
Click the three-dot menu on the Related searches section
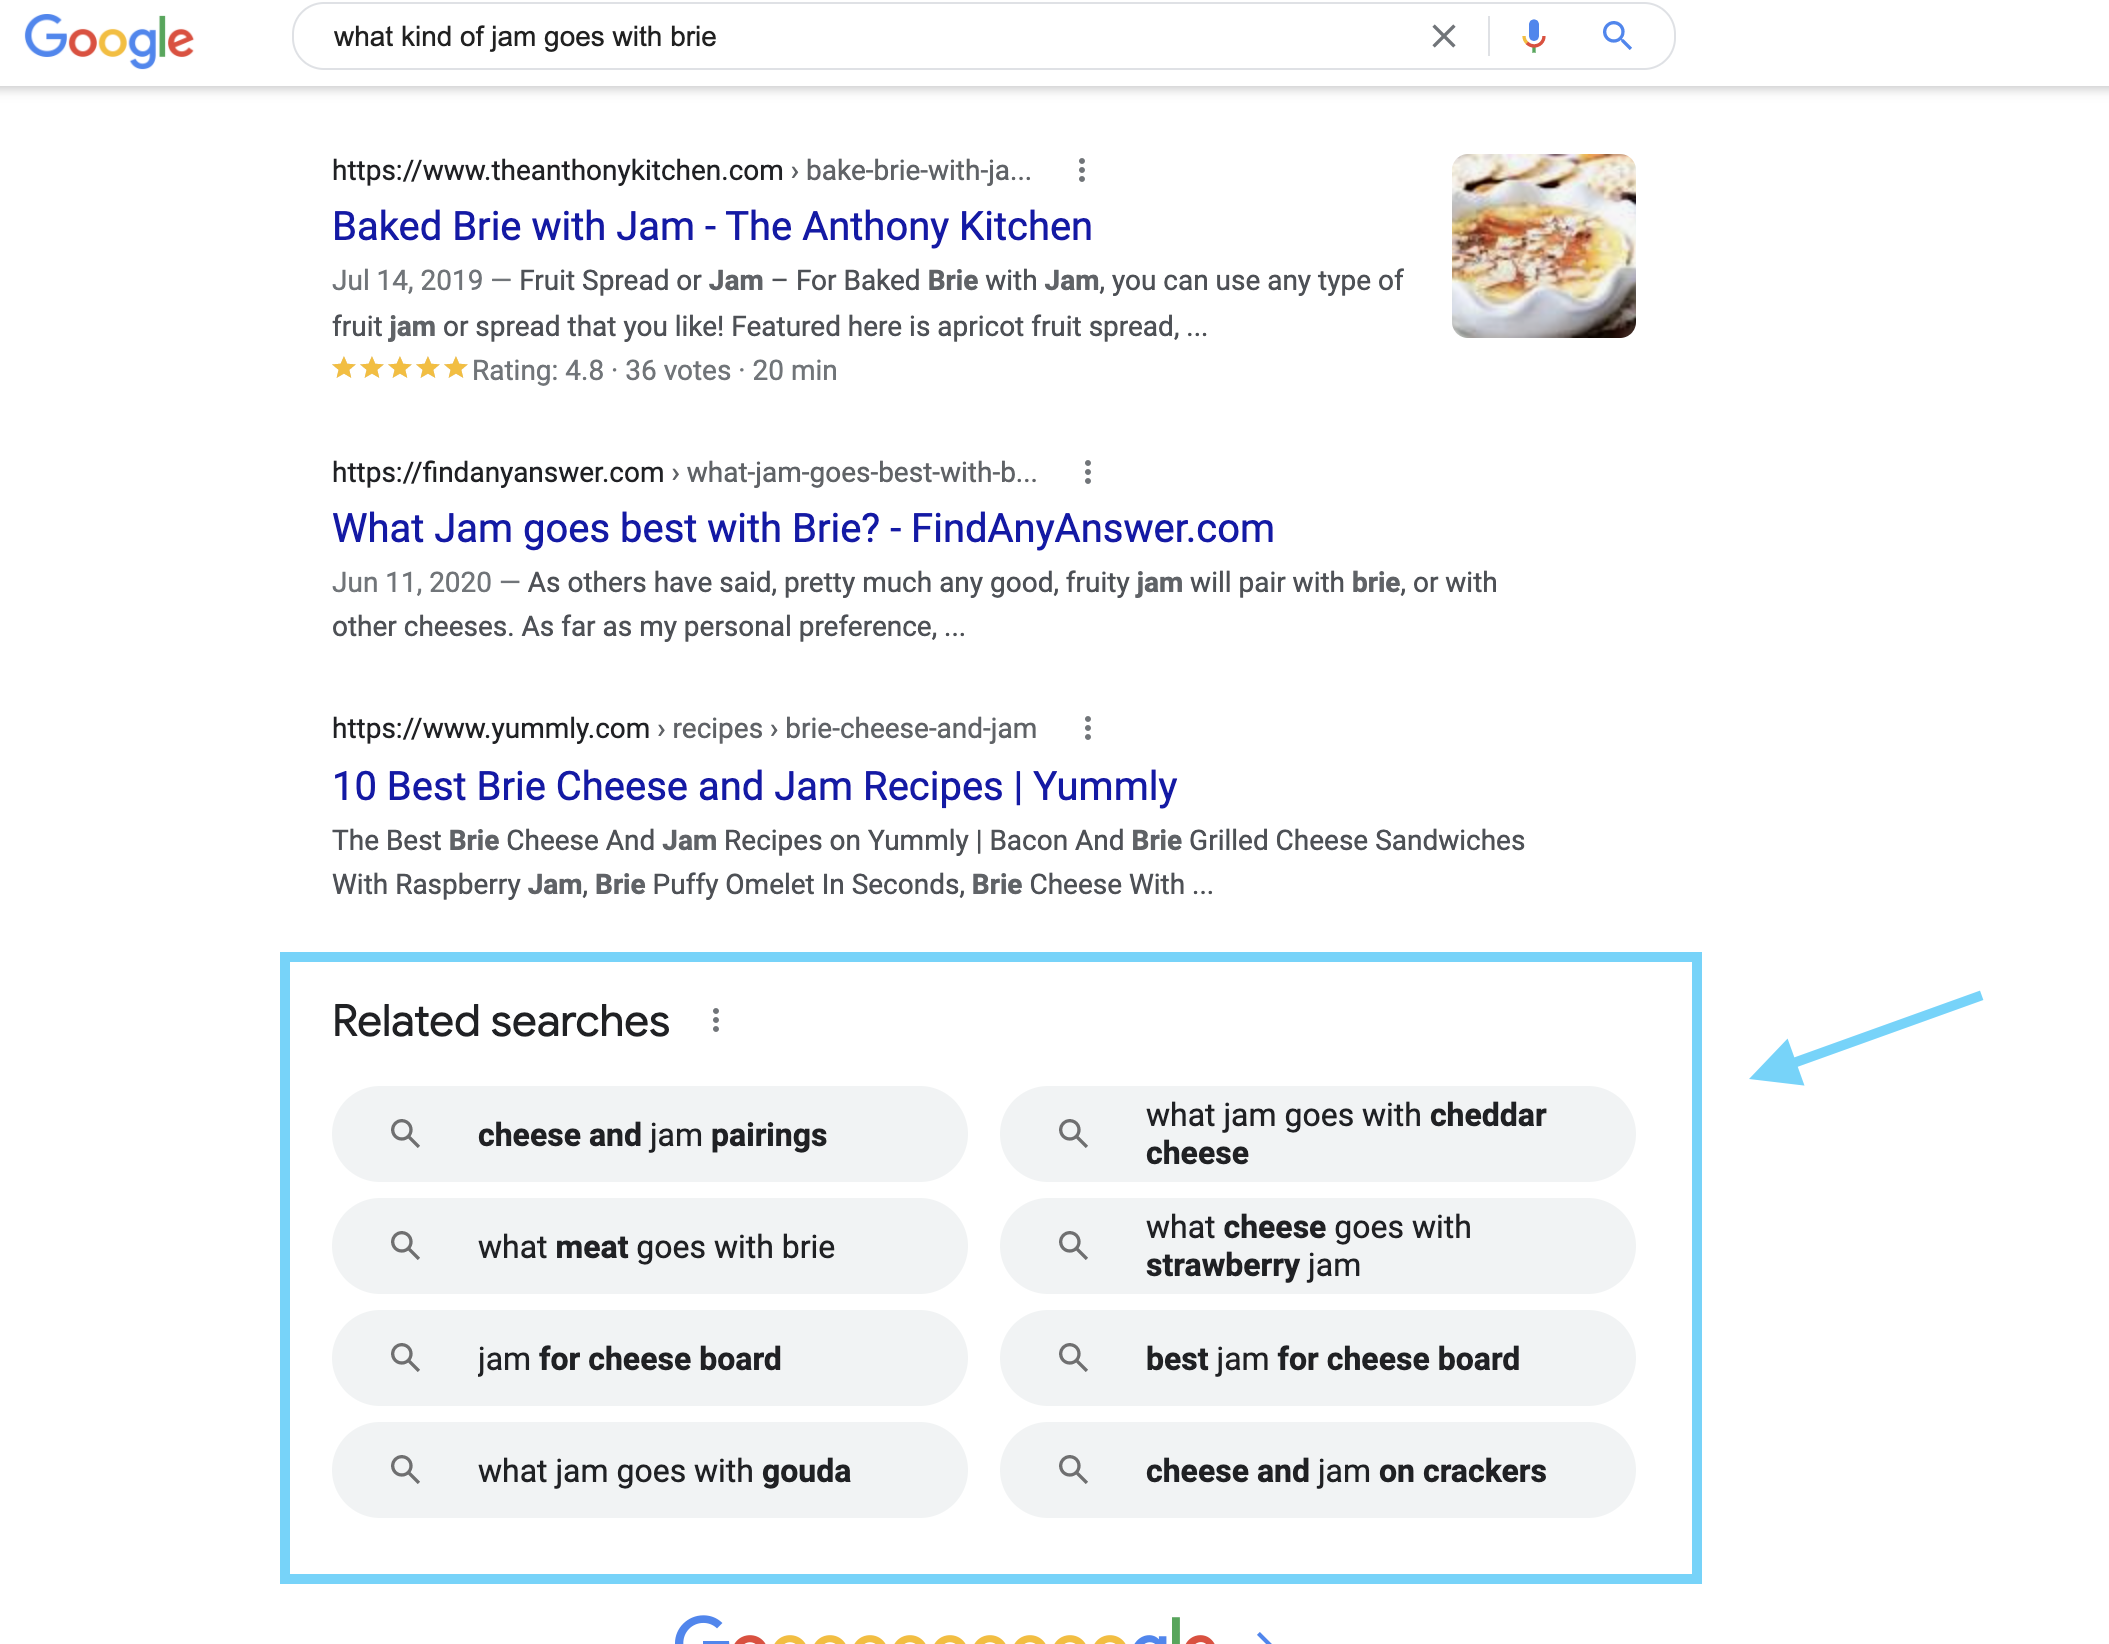(x=717, y=1021)
